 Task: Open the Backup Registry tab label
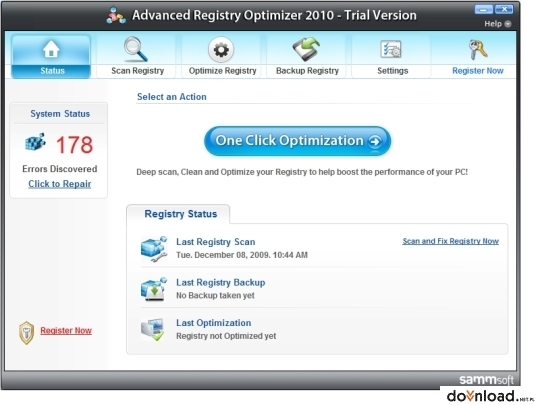pyautogui.click(x=307, y=71)
